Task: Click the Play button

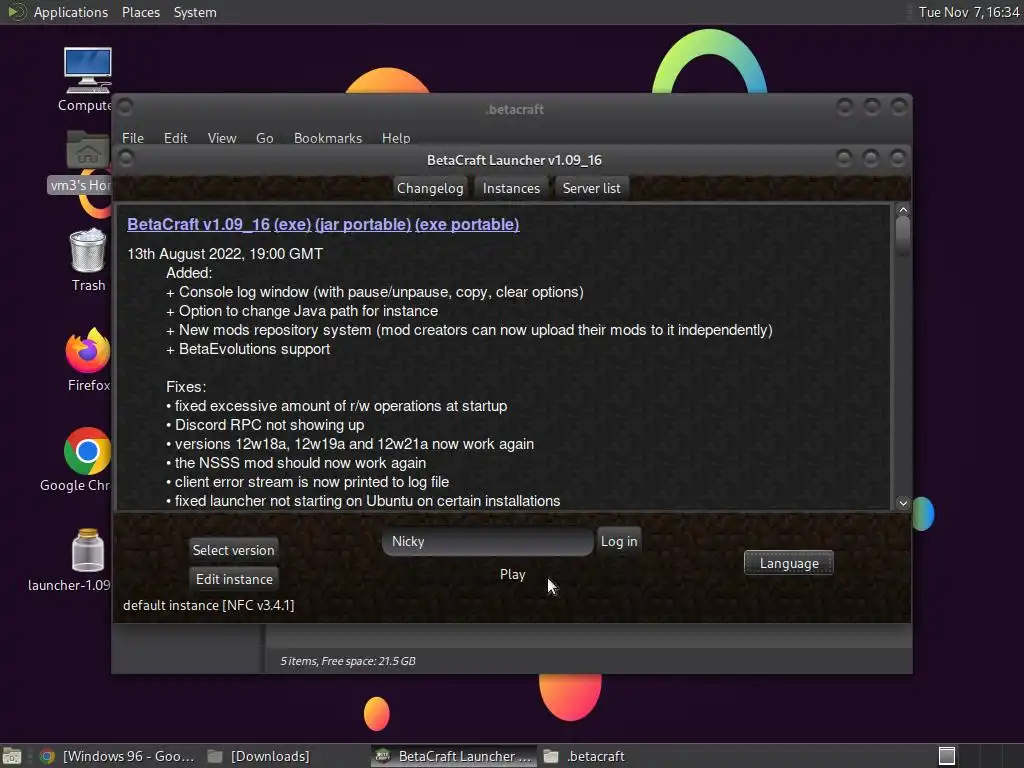Action: [512, 574]
